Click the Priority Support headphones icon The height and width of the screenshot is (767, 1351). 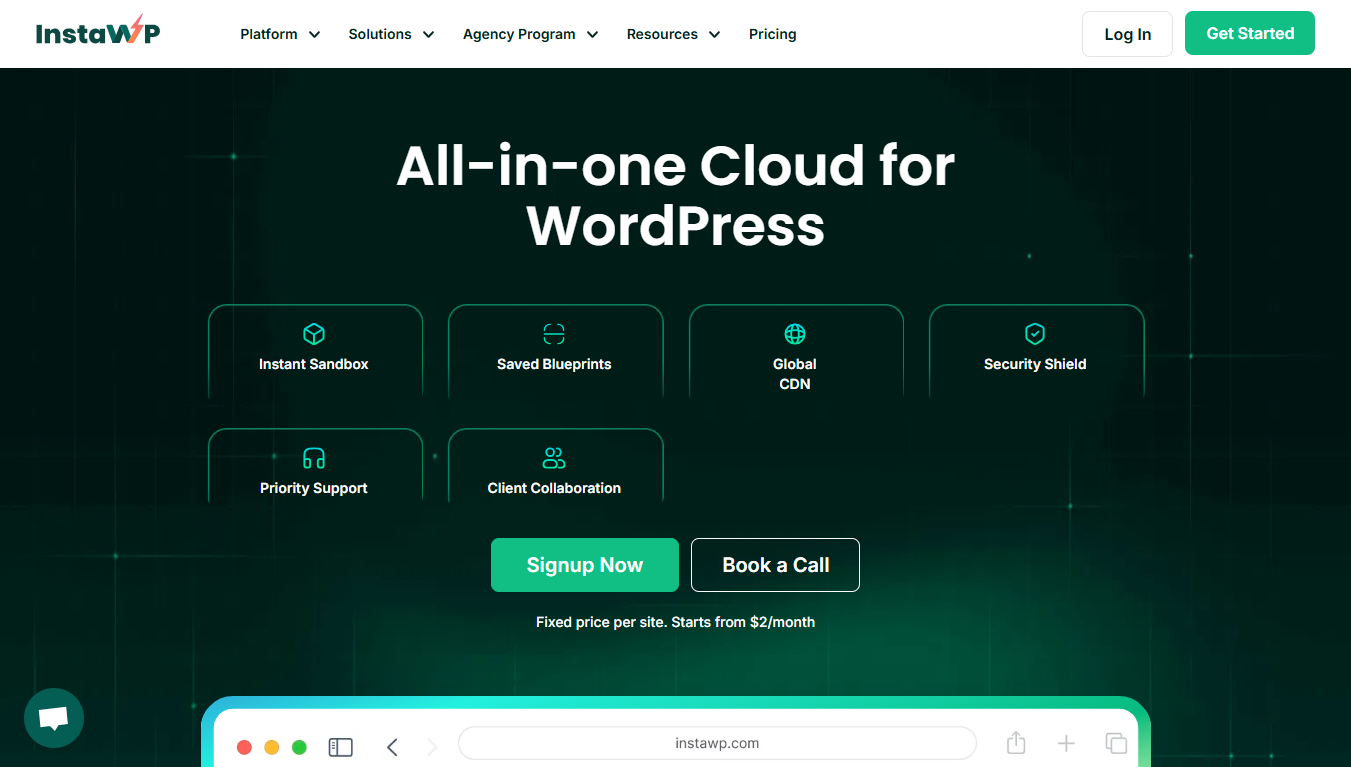[x=314, y=458]
